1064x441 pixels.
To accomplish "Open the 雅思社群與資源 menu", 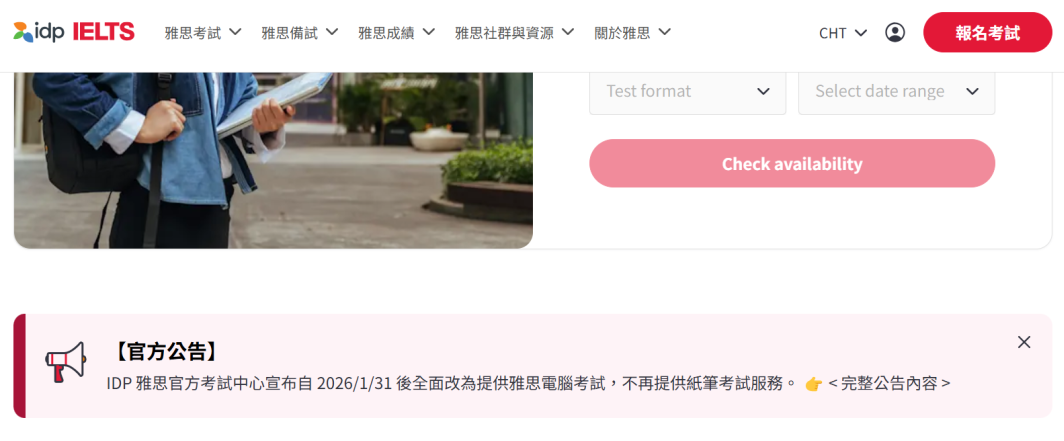I will (514, 32).
